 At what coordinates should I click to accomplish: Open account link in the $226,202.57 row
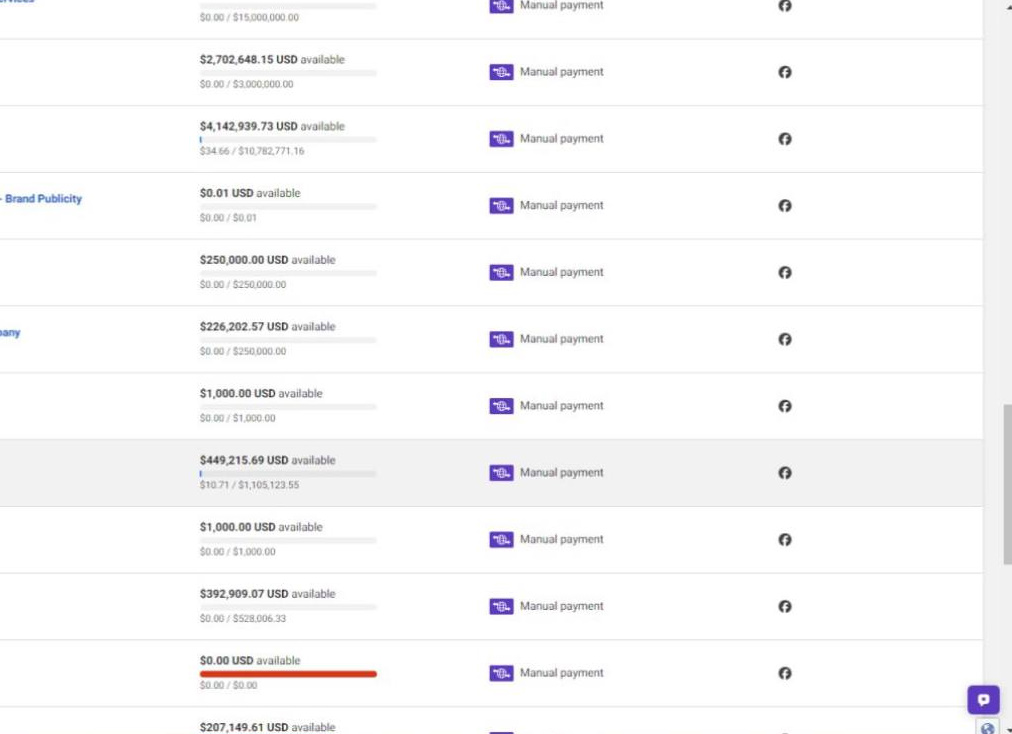(10, 333)
